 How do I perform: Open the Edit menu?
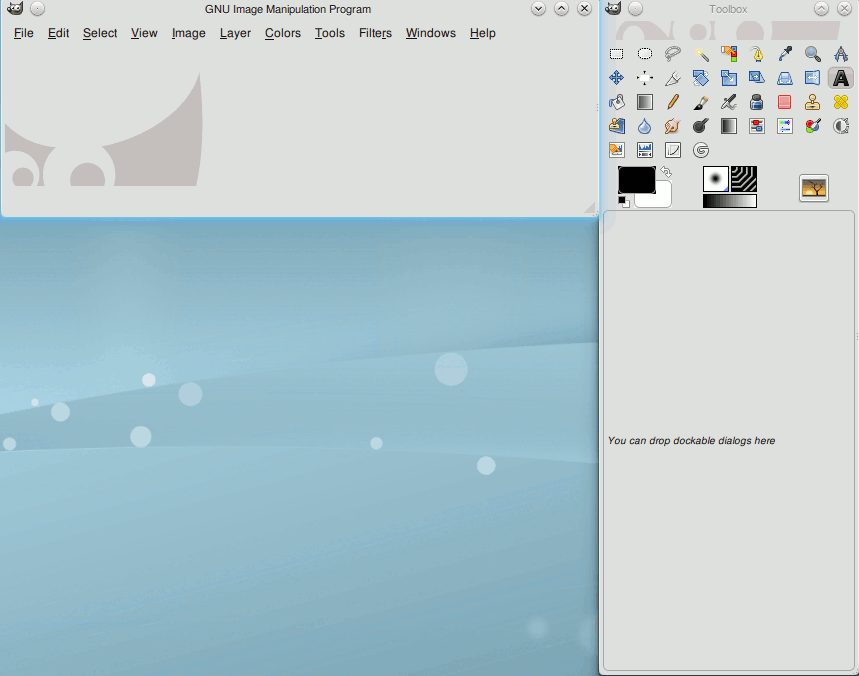pos(58,33)
